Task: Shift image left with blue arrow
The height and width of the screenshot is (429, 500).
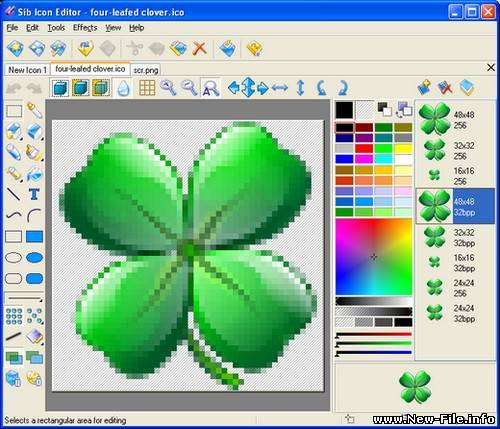Action: click(234, 88)
